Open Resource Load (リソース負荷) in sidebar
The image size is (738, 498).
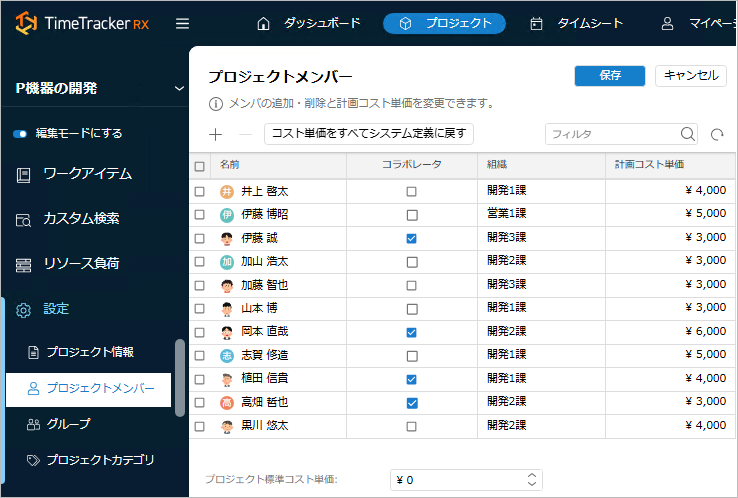pos(81,264)
